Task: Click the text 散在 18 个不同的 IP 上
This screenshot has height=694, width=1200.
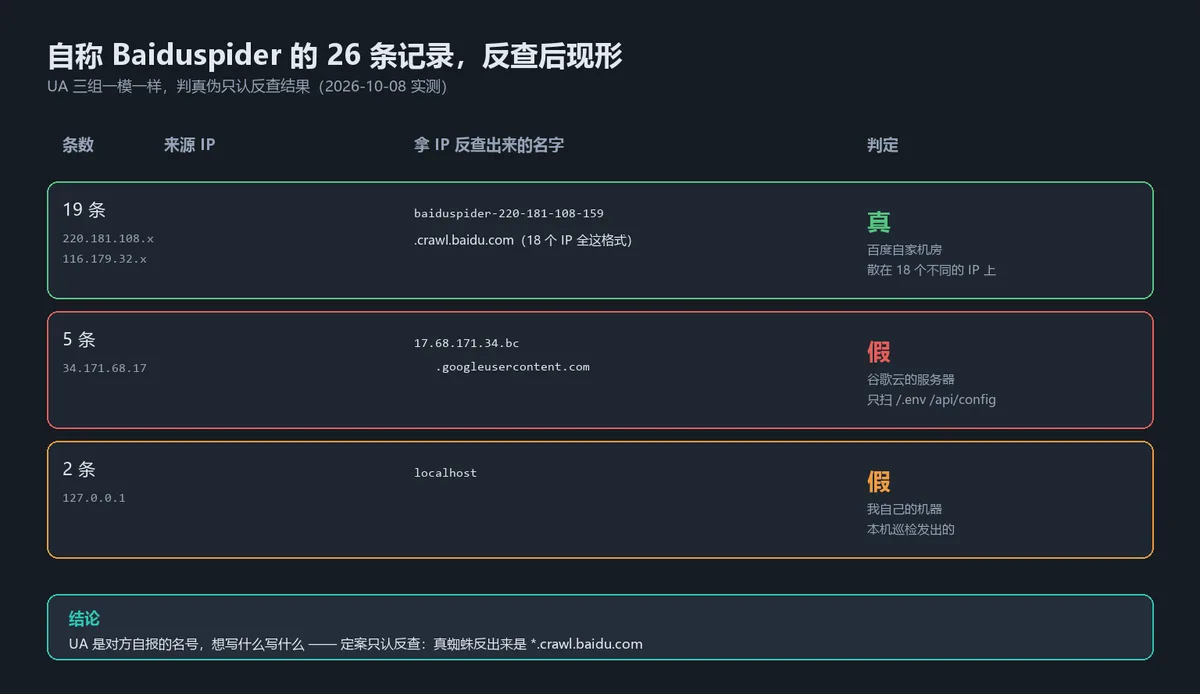Action: pyautogui.click(x=931, y=270)
